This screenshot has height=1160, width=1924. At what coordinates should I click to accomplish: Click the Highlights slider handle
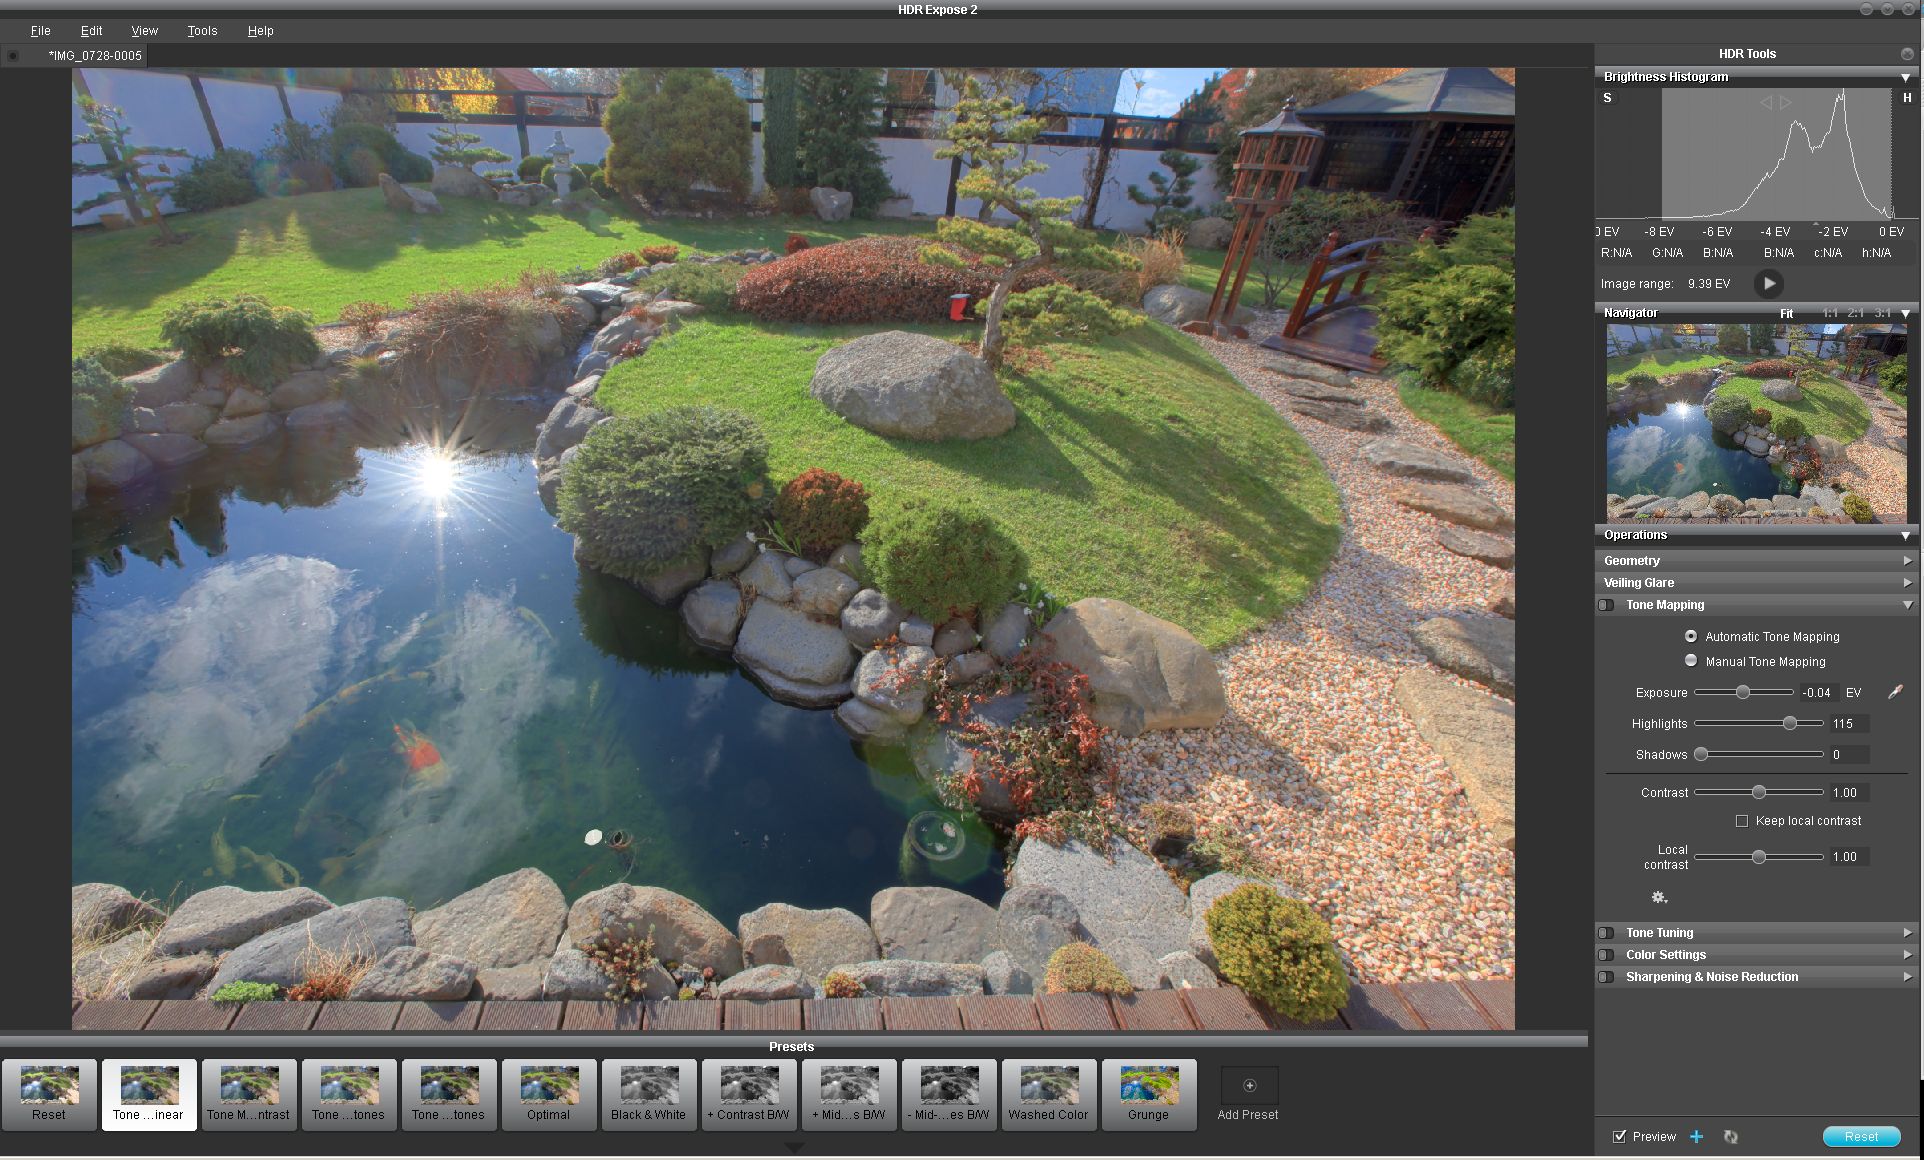point(1789,723)
